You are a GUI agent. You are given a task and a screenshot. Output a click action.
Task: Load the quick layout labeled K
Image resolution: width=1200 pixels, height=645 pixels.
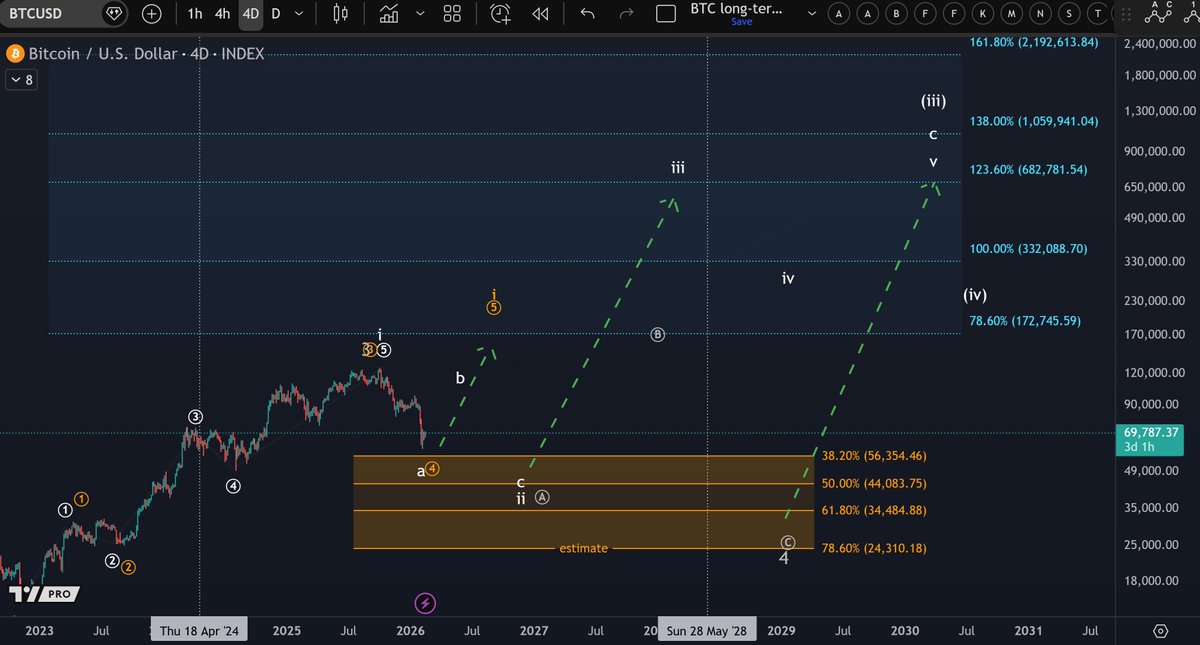coord(984,14)
